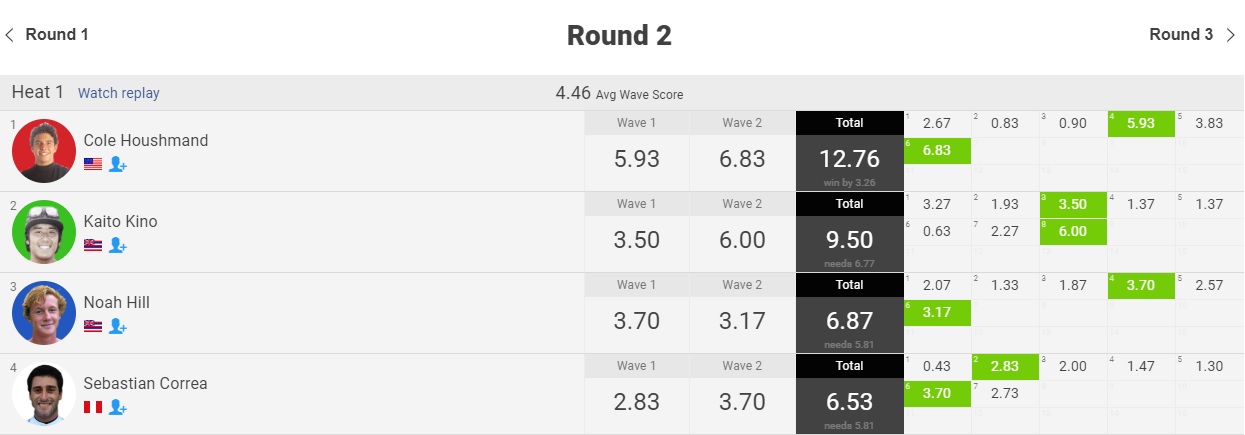The height and width of the screenshot is (435, 1245).
Task: Follow Cole Houshmand with add-person icon
Action: pos(118,164)
